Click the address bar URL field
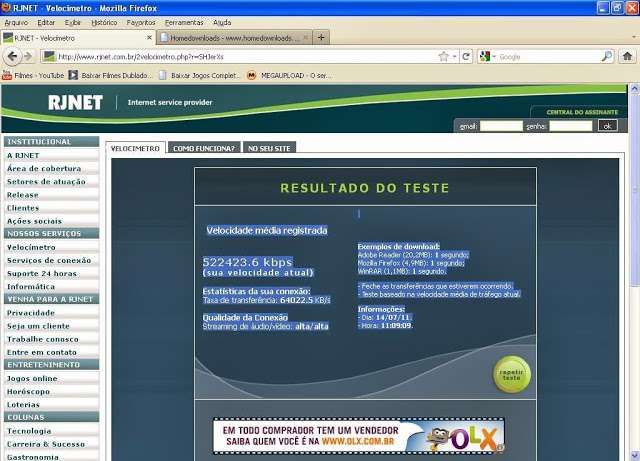This screenshot has height=461, width=640. click(245, 56)
